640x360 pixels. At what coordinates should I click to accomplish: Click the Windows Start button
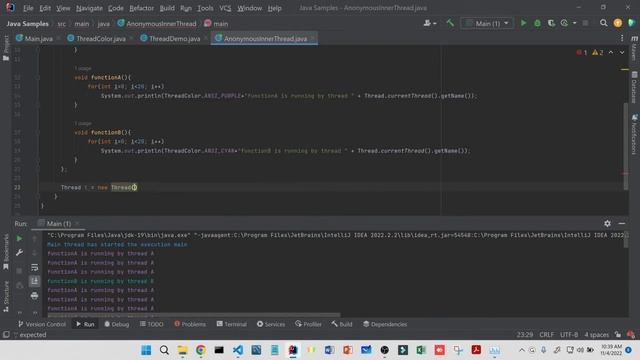146,350
